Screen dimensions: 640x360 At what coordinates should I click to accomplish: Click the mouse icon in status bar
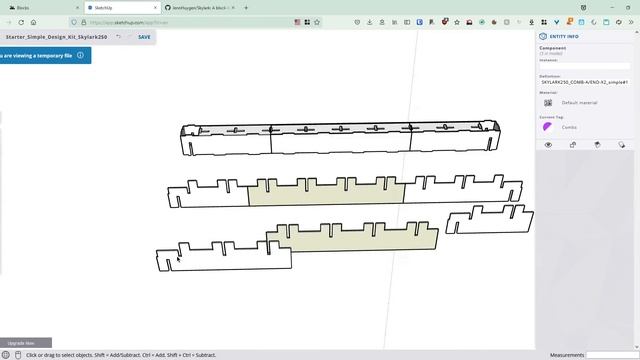(18, 355)
